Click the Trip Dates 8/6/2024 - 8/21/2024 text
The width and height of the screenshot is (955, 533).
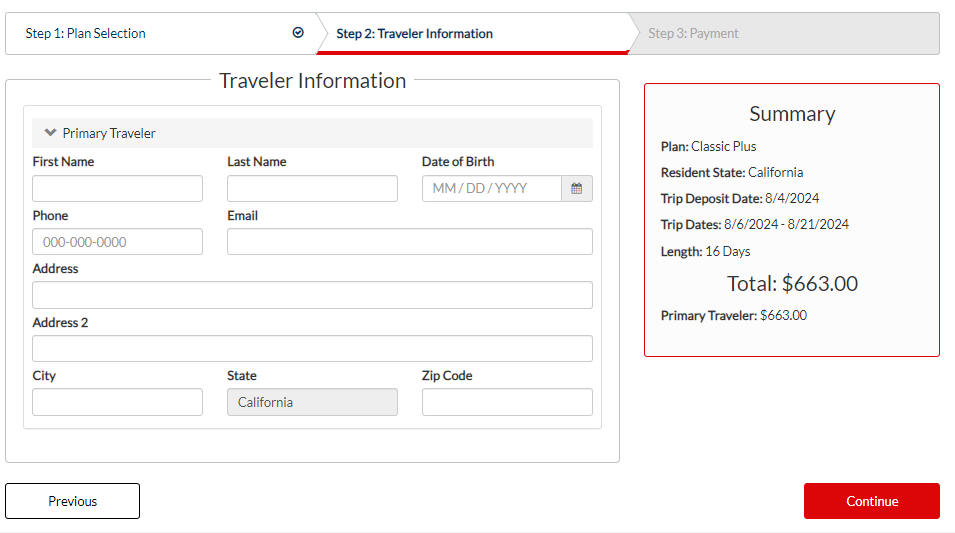[755, 224]
